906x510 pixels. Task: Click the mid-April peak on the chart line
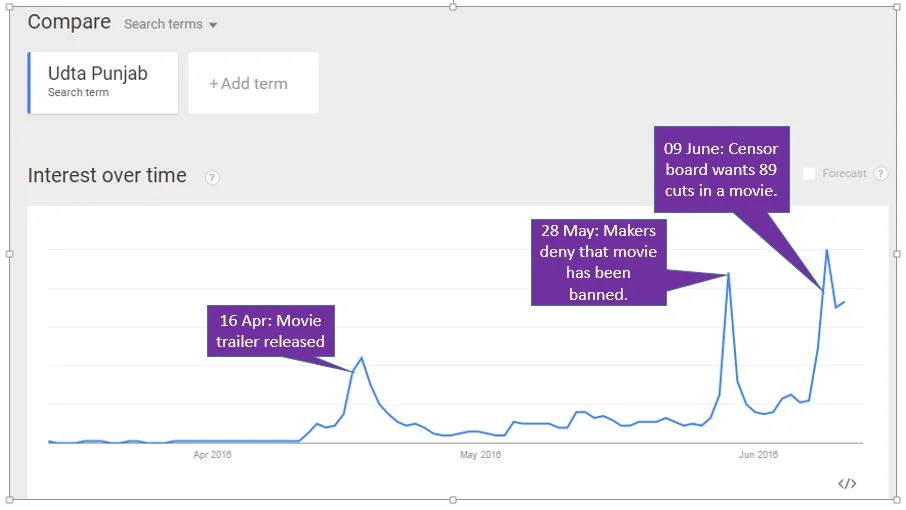[362, 358]
